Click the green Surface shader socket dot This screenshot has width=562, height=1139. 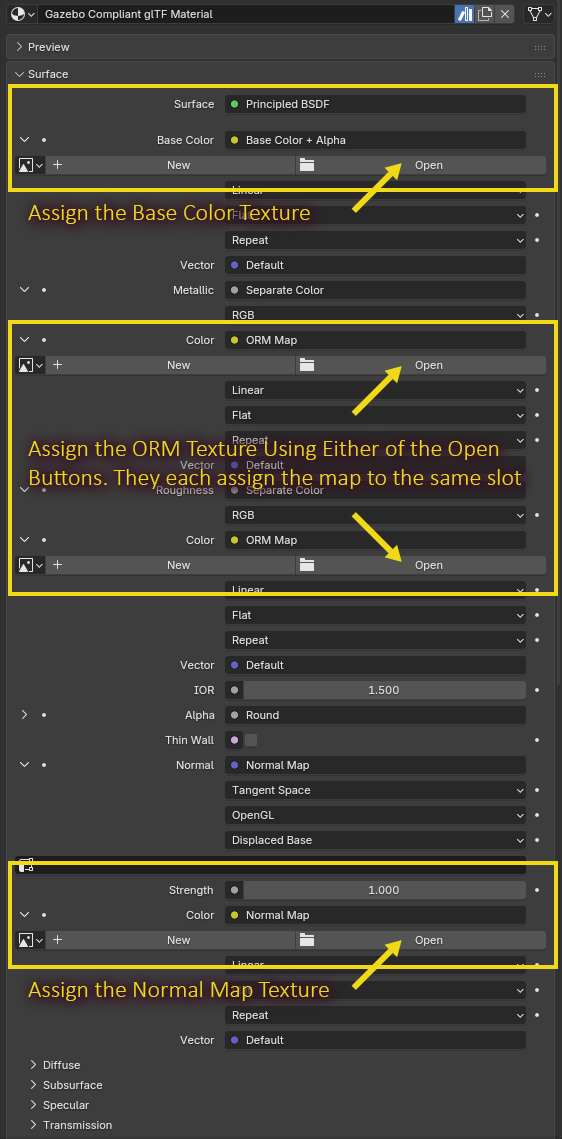[x=235, y=104]
